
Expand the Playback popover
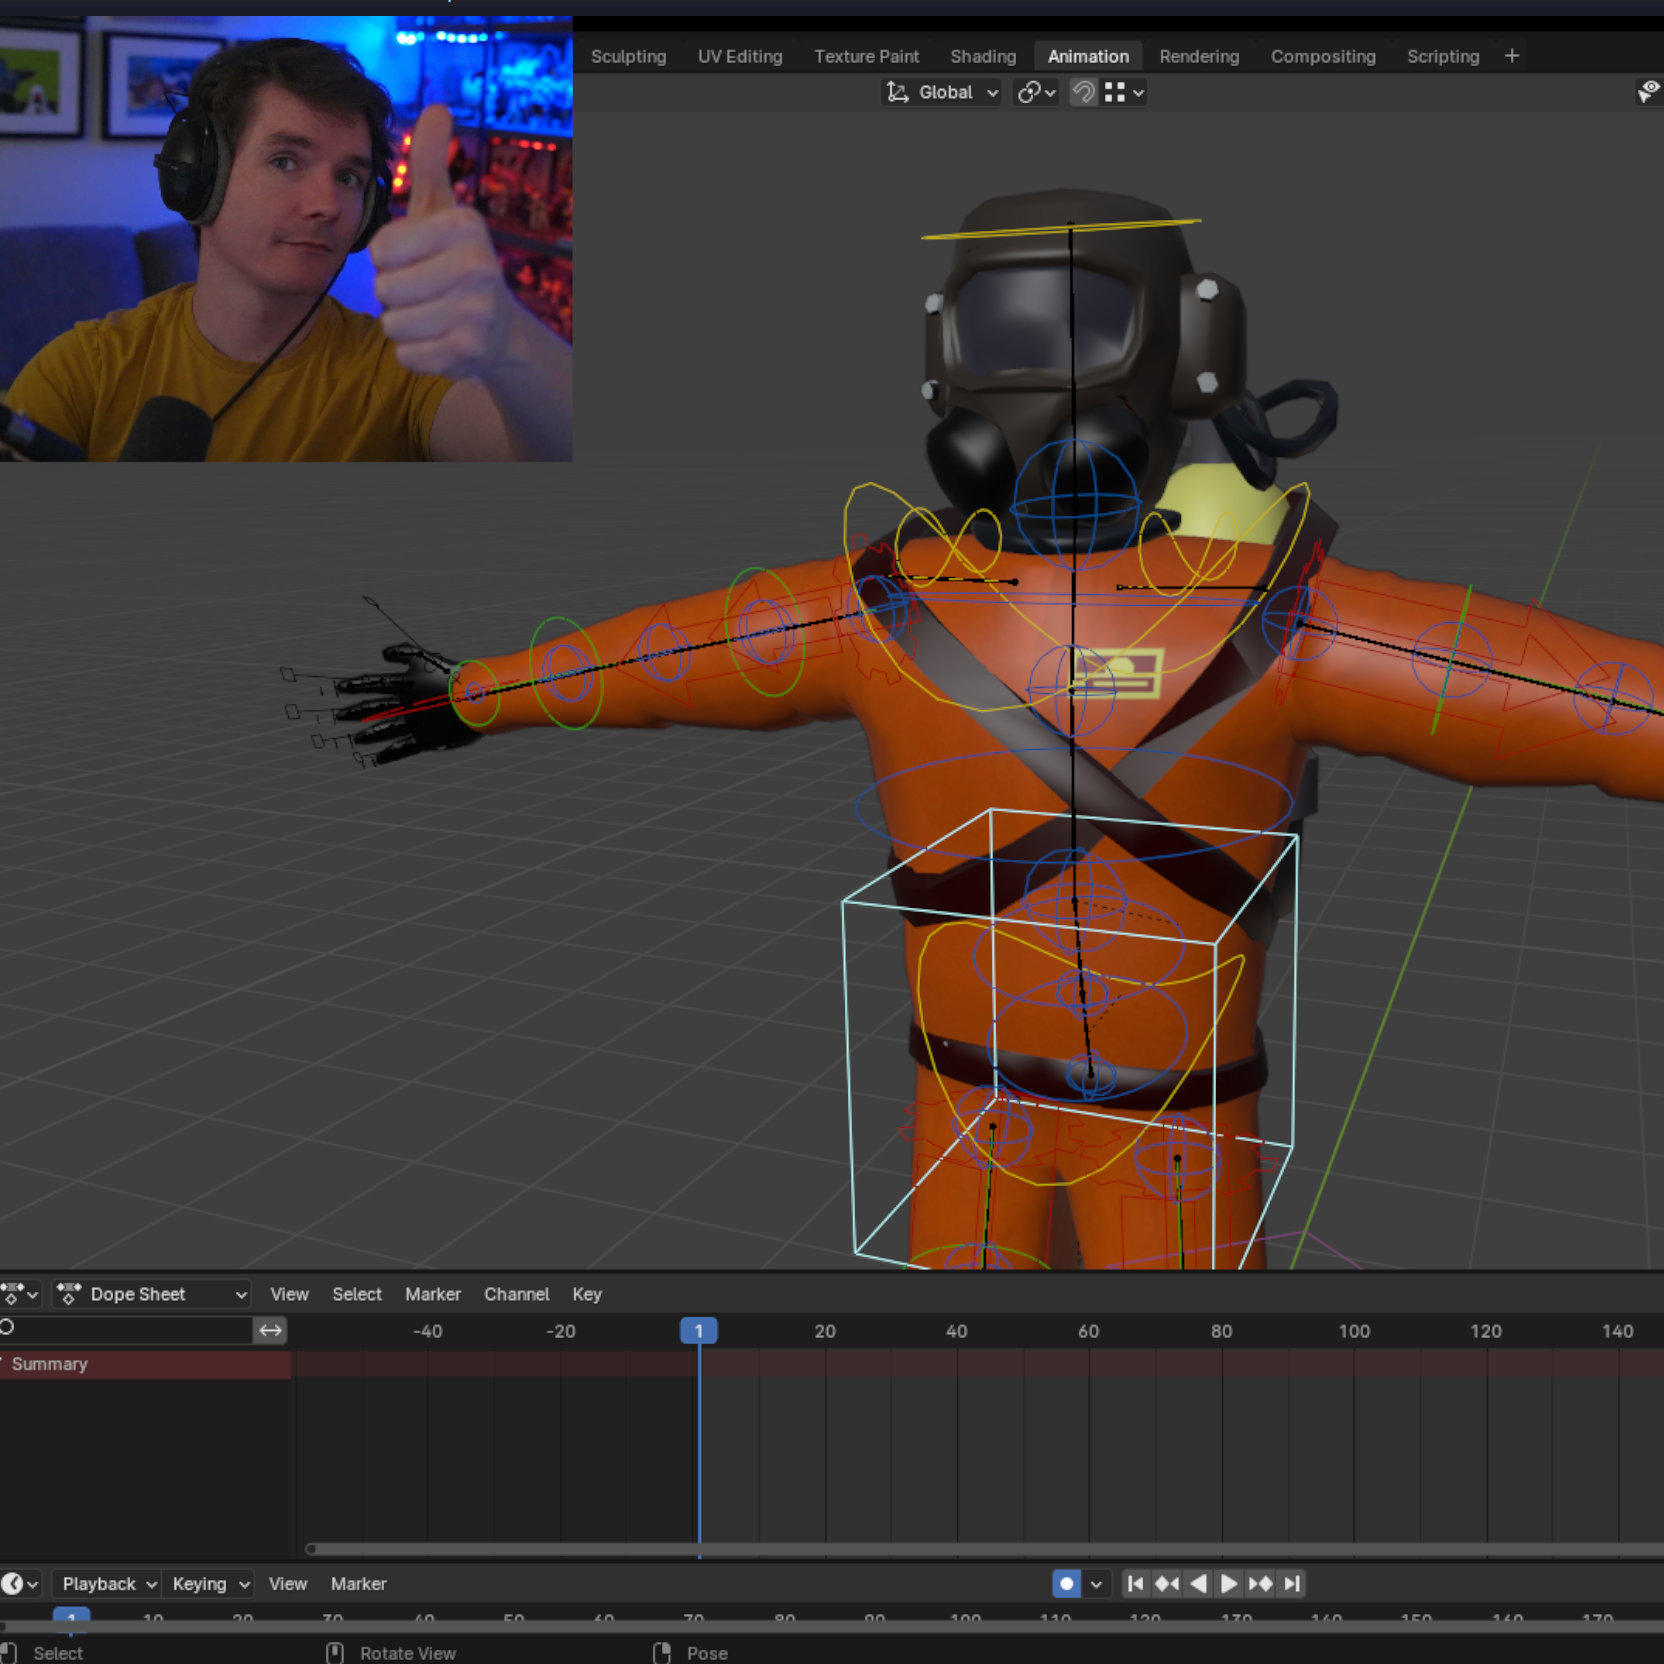coord(108,1584)
